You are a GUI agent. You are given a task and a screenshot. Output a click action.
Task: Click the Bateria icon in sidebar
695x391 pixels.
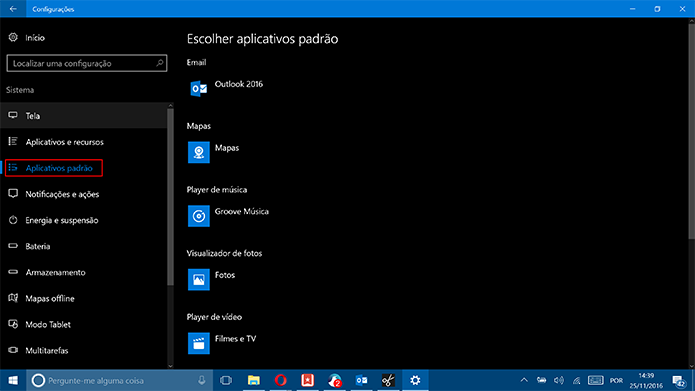13,246
